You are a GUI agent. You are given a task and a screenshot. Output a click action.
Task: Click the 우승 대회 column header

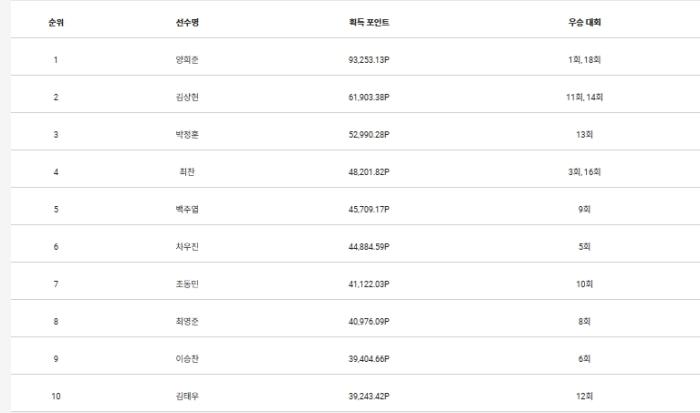[584, 22]
